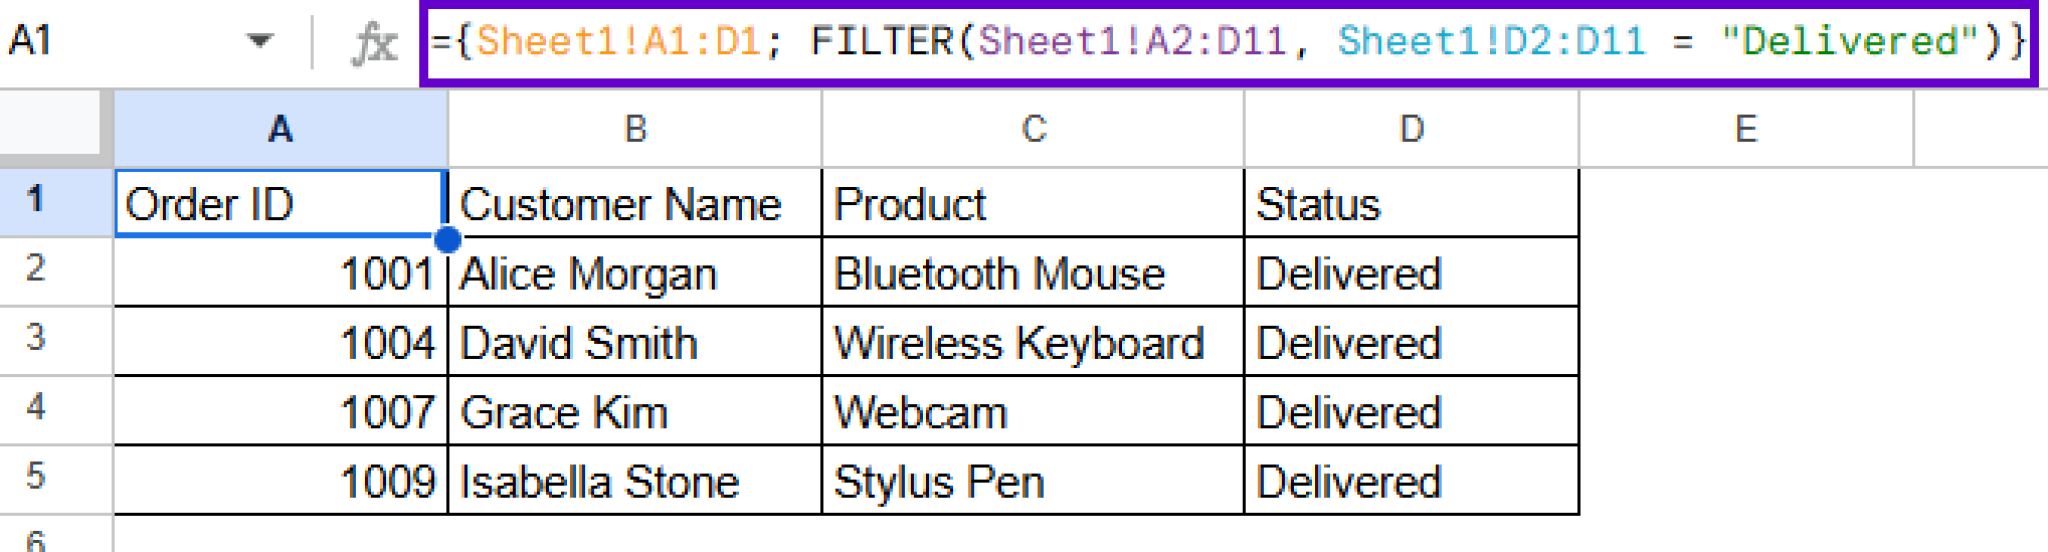The height and width of the screenshot is (552, 2048).
Task: Click the select-all corner box
Action: 52,125
